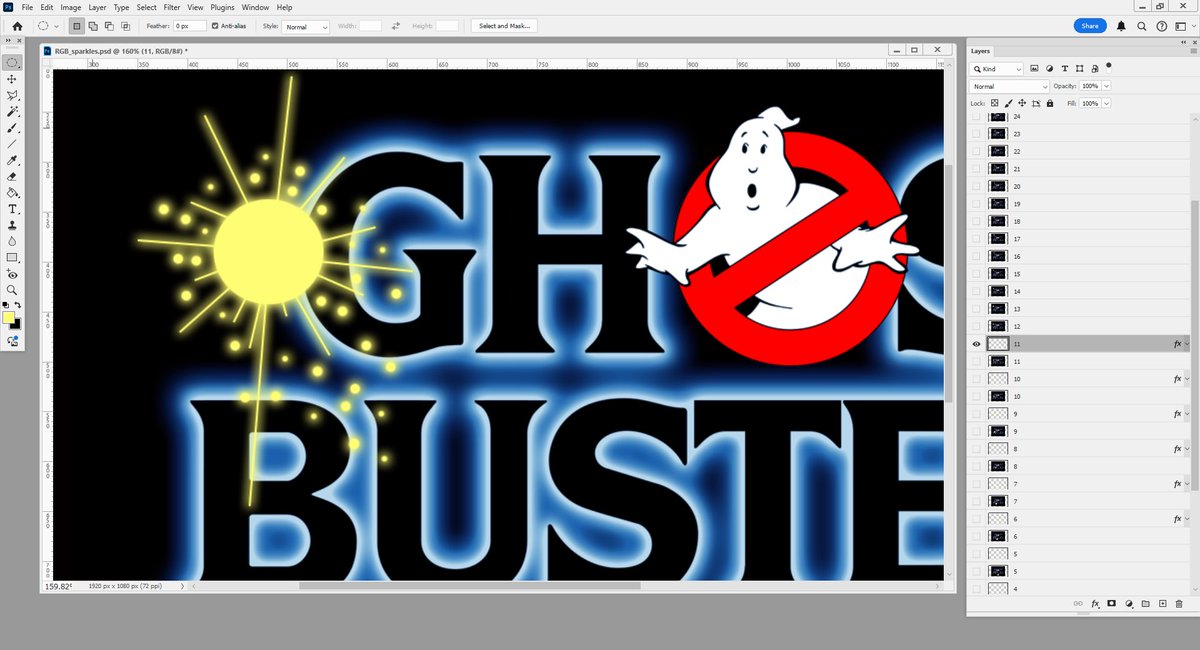This screenshot has width=1200, height=650.
Task: Select the Type tool
Action: pos(12,209)
